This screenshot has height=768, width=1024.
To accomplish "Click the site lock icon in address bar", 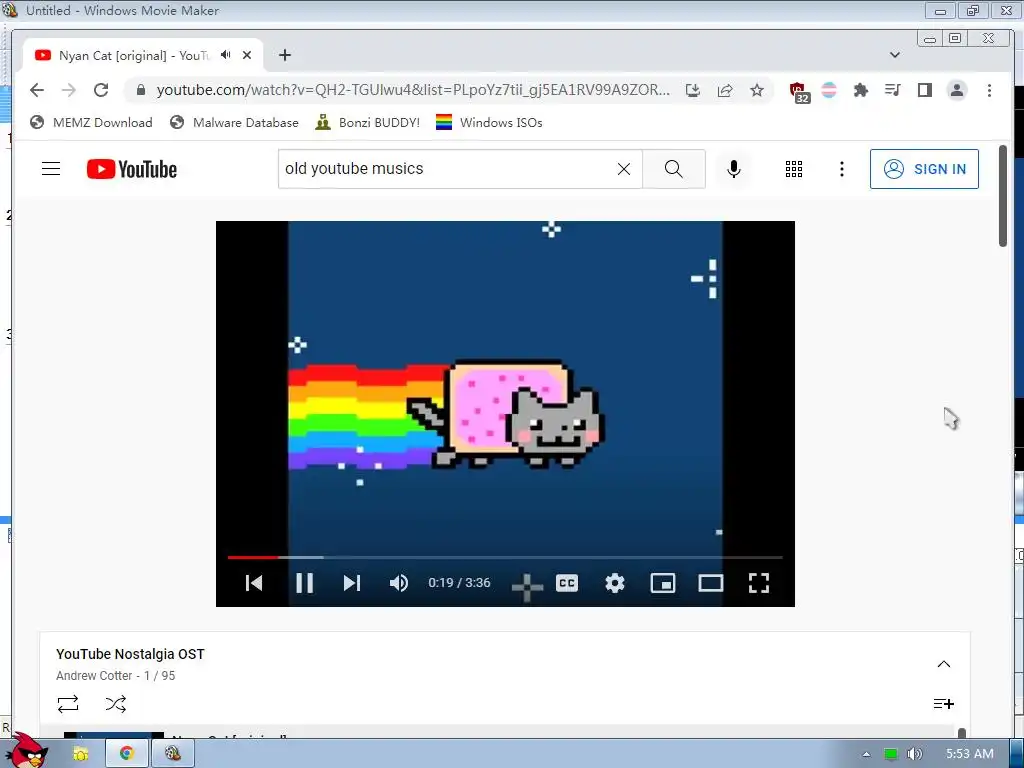I will click(x=140, y=90).
